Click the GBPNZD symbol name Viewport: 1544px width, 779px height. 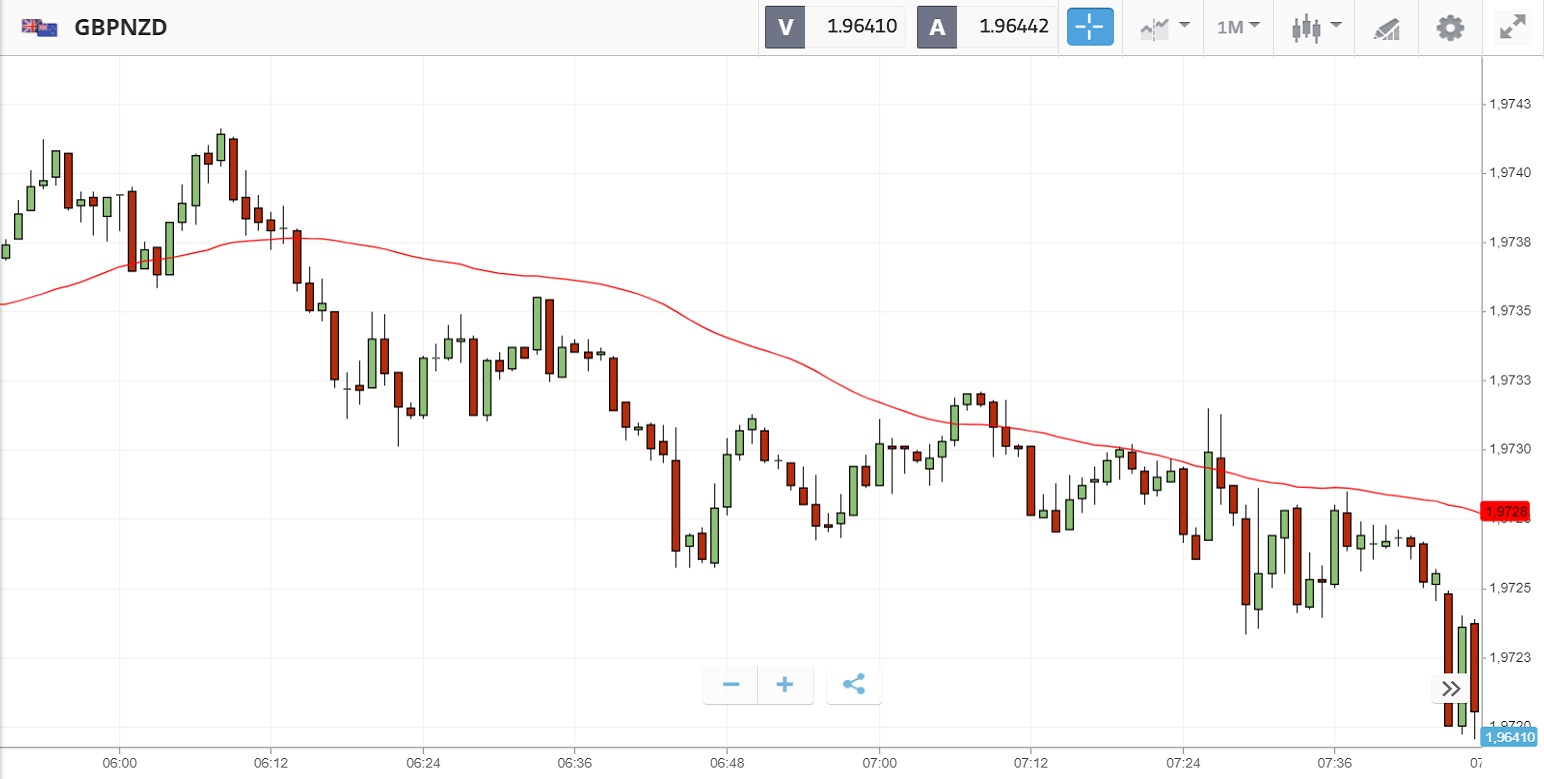coord(120,27)
